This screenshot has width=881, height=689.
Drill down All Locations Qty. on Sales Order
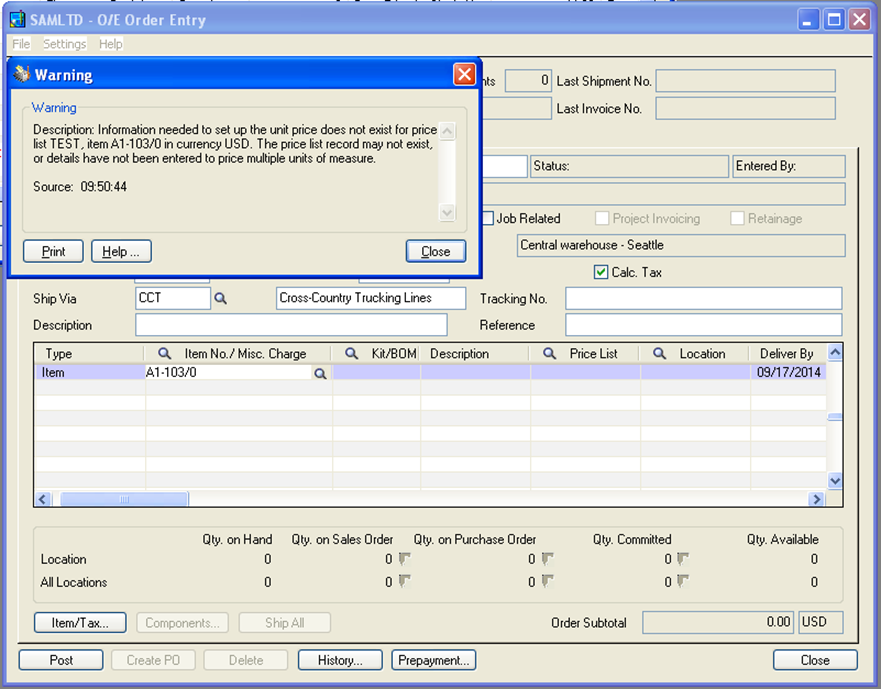tap(405, 581)
